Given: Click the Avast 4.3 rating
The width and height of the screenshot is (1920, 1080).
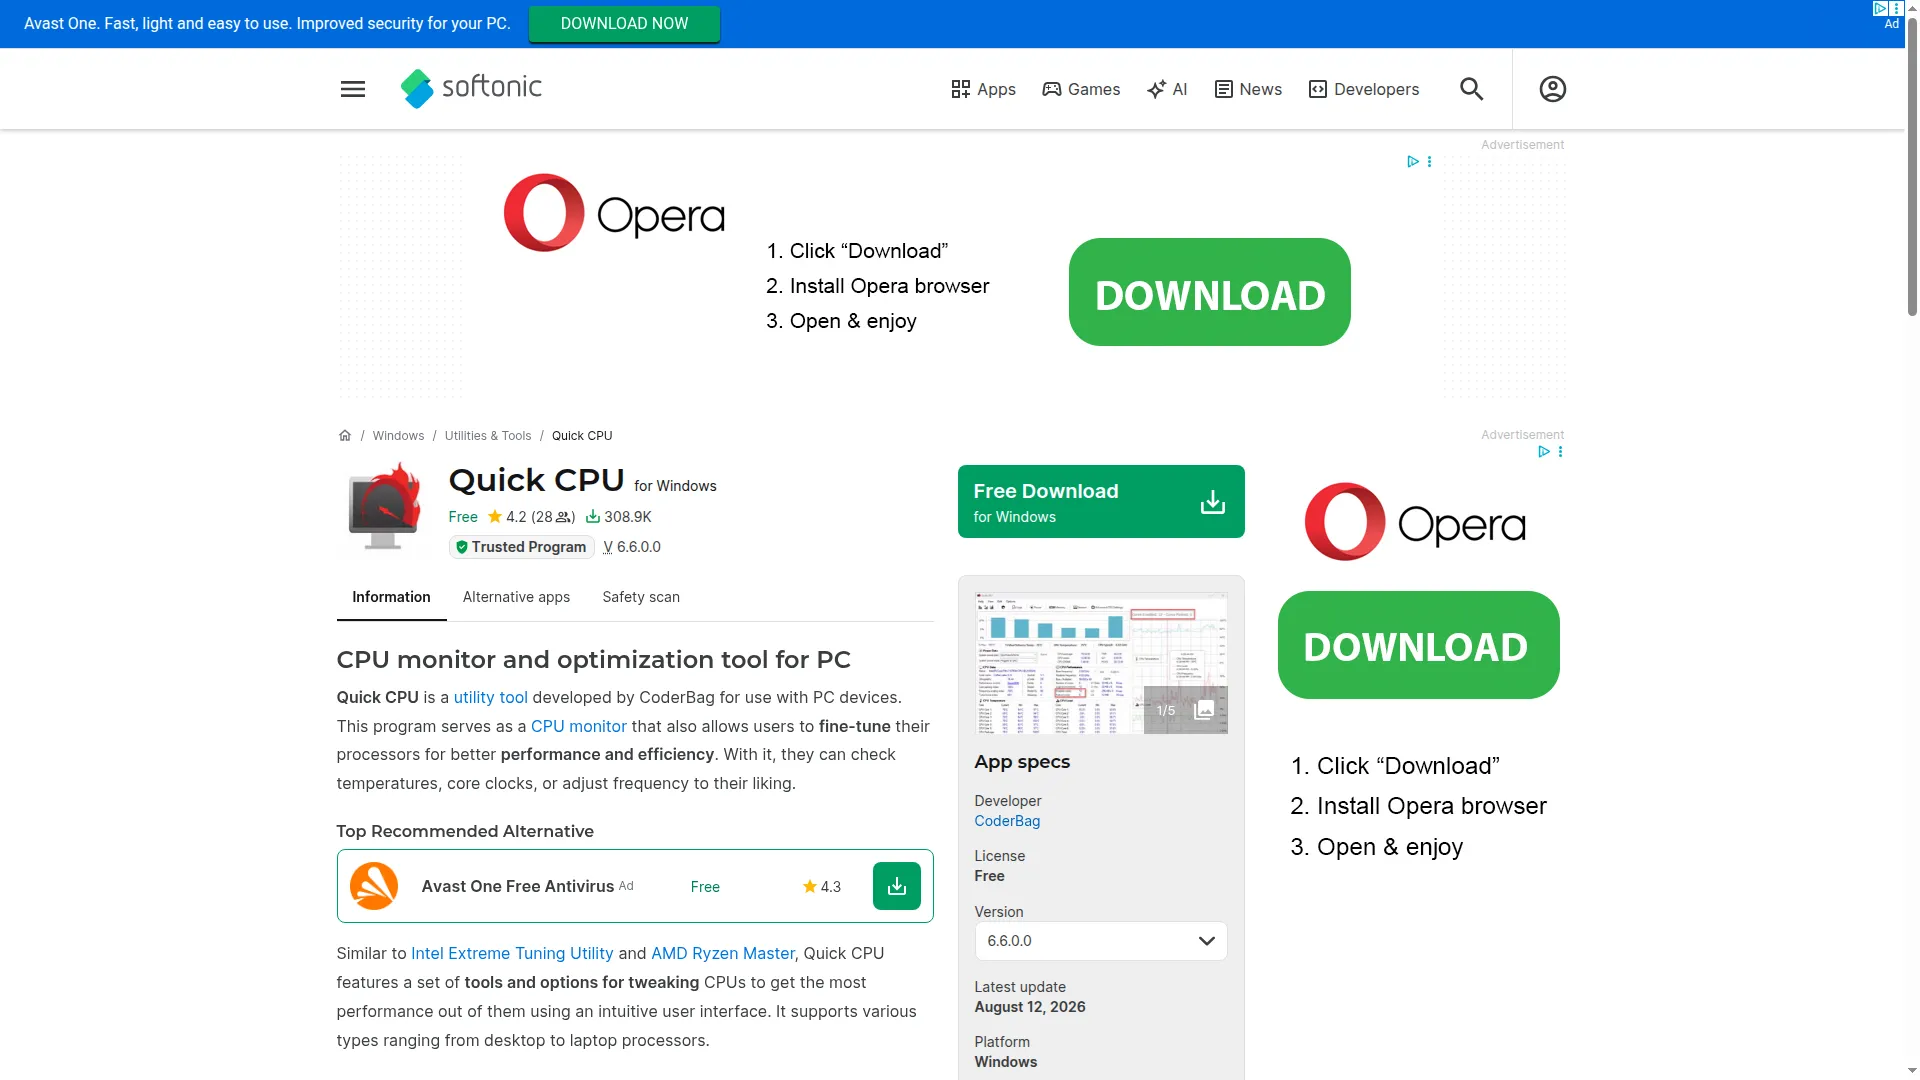Looking at the screenshot, I should [x=822, y=887].
